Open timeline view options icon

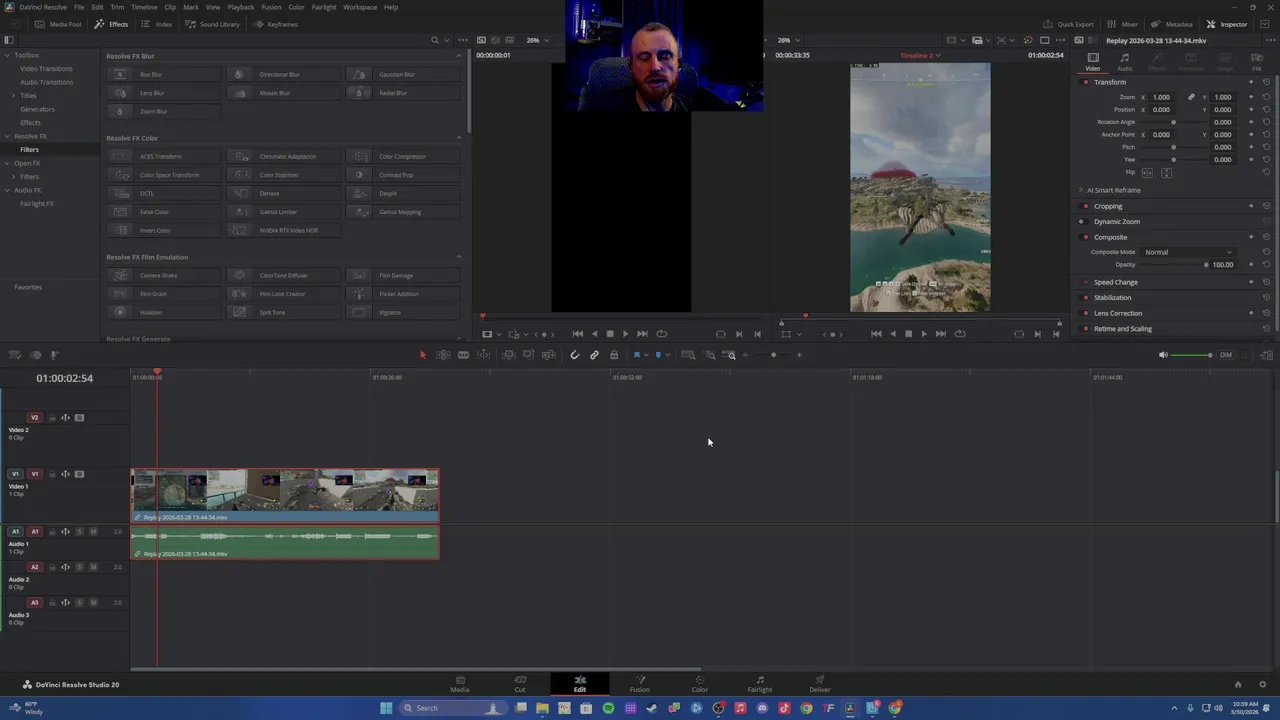(15, 355)
